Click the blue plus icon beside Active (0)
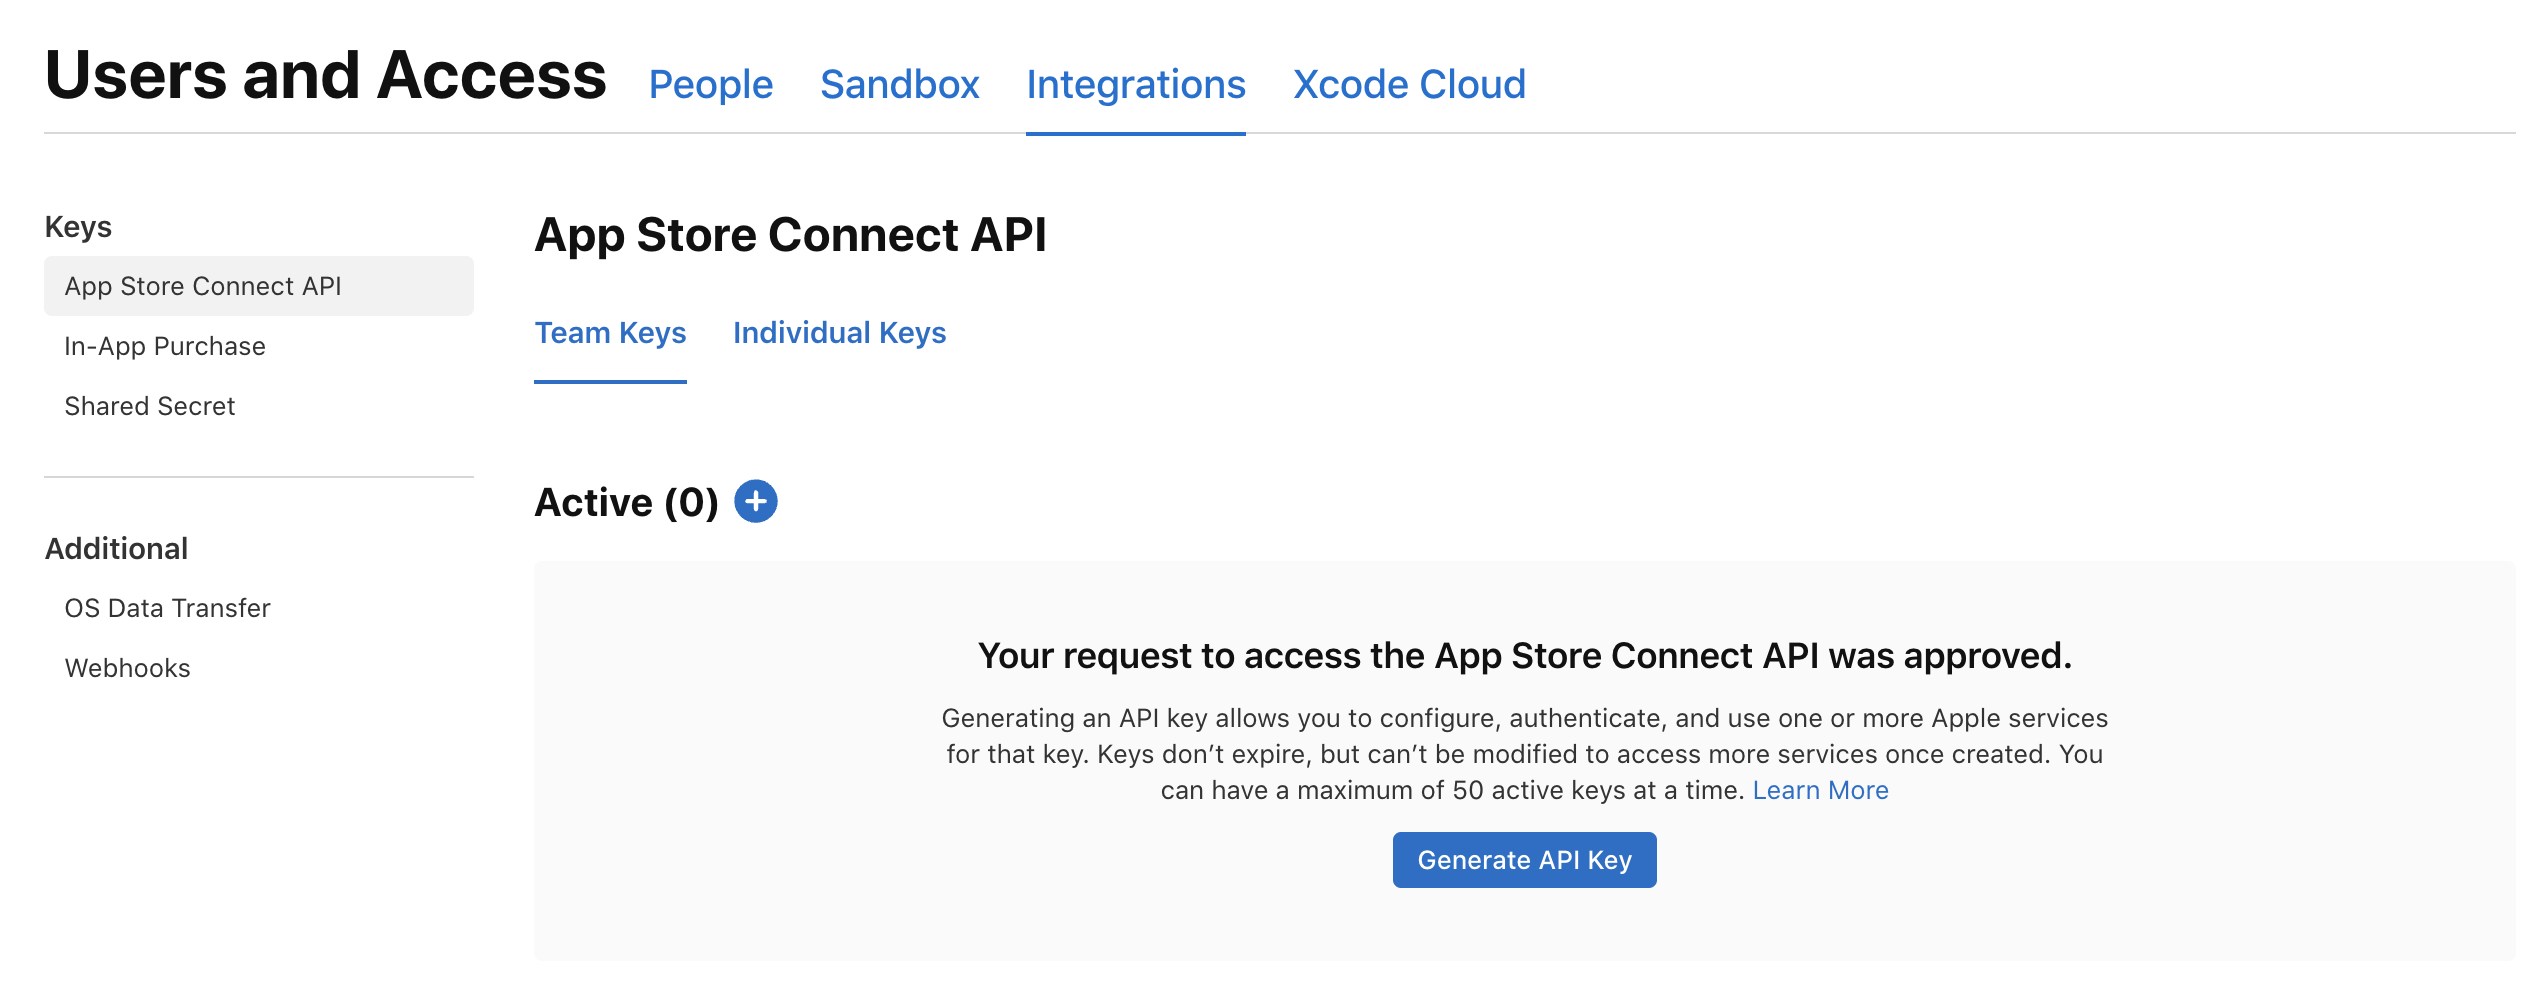 click(756, 501)
